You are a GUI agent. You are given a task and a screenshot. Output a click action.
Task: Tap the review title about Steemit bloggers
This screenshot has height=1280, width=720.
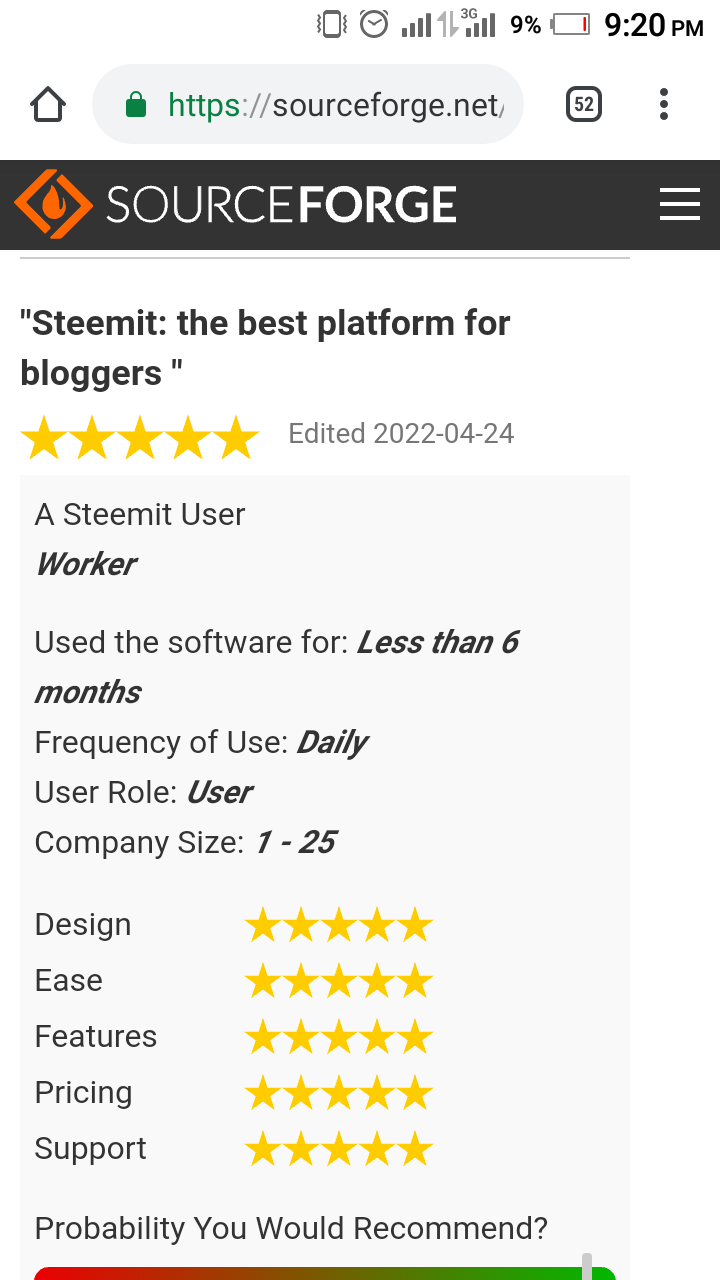coord(265,348)
